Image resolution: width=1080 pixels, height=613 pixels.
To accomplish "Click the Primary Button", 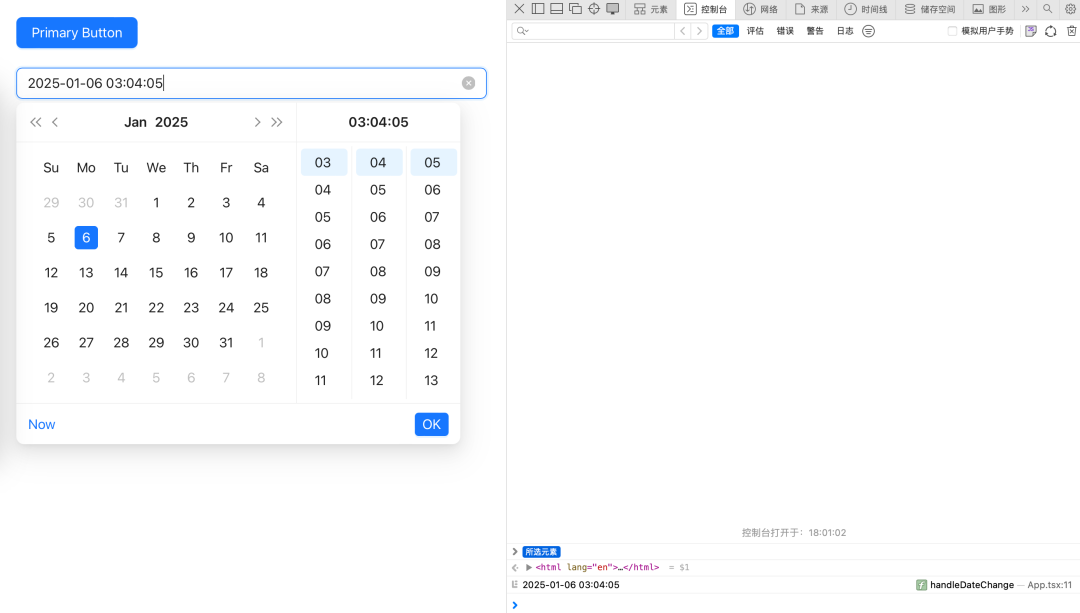I will point(77,32).
